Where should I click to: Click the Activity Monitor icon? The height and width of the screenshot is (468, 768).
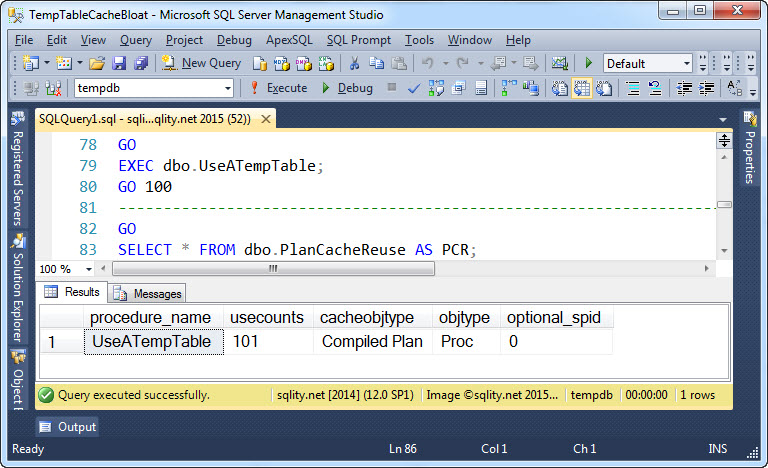point(559,63)
